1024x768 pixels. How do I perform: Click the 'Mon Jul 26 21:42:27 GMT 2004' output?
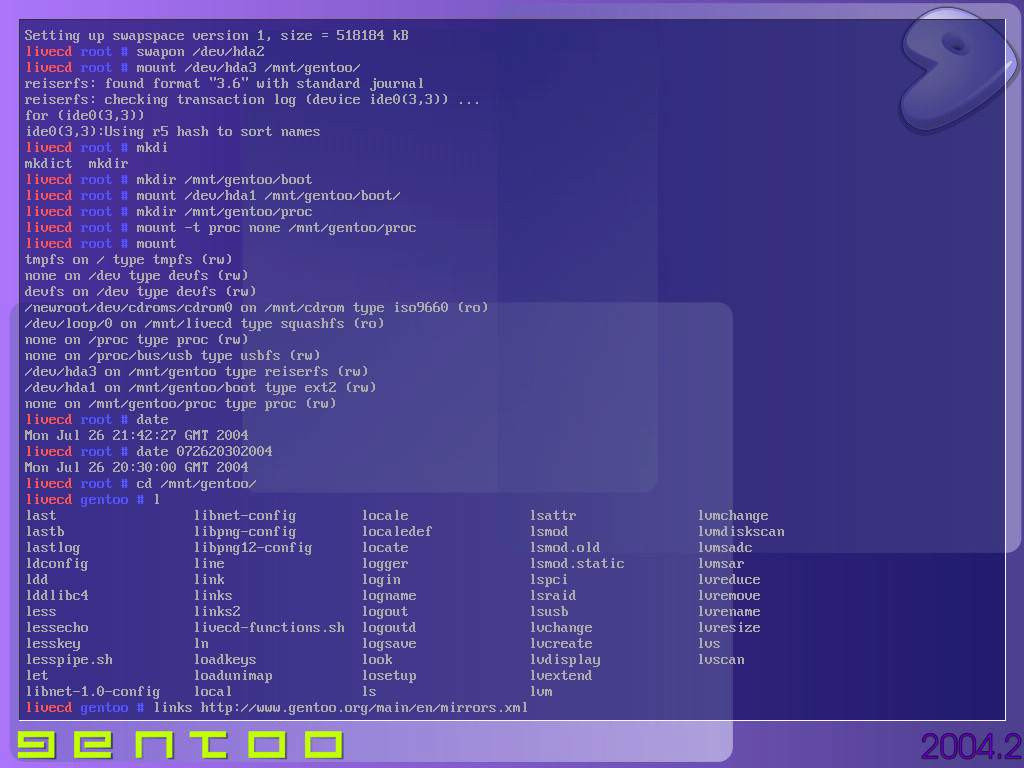pyautogui.click(x=136, y=436)
